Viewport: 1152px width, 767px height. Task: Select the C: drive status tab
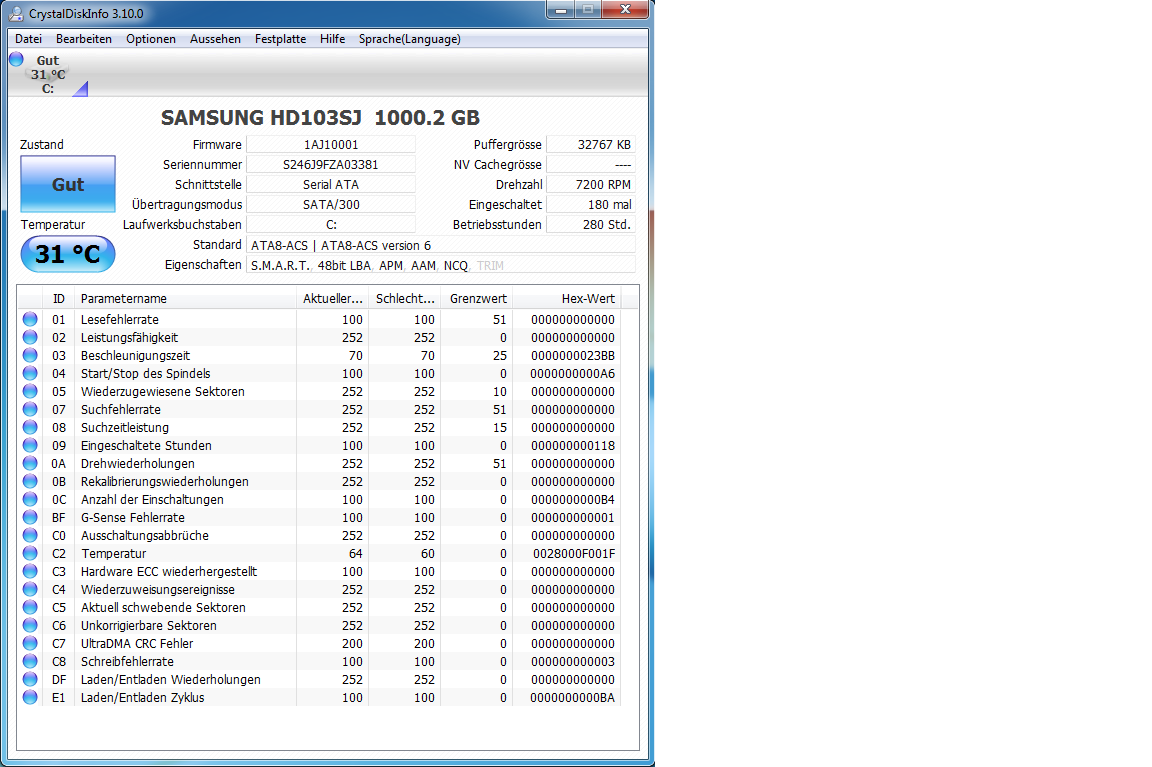(x=48, y=74)
